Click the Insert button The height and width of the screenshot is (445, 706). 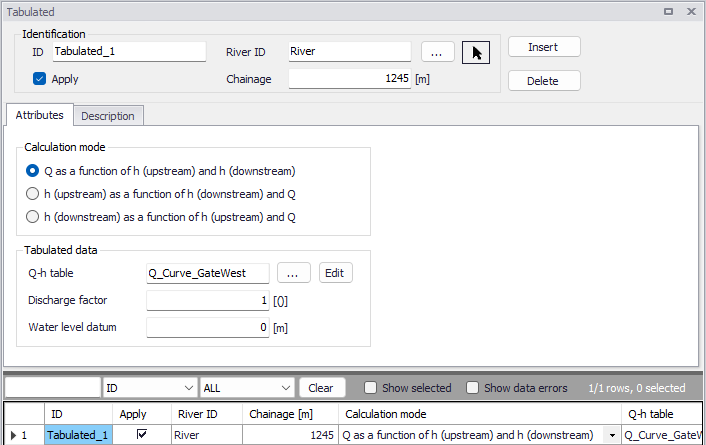544,47
